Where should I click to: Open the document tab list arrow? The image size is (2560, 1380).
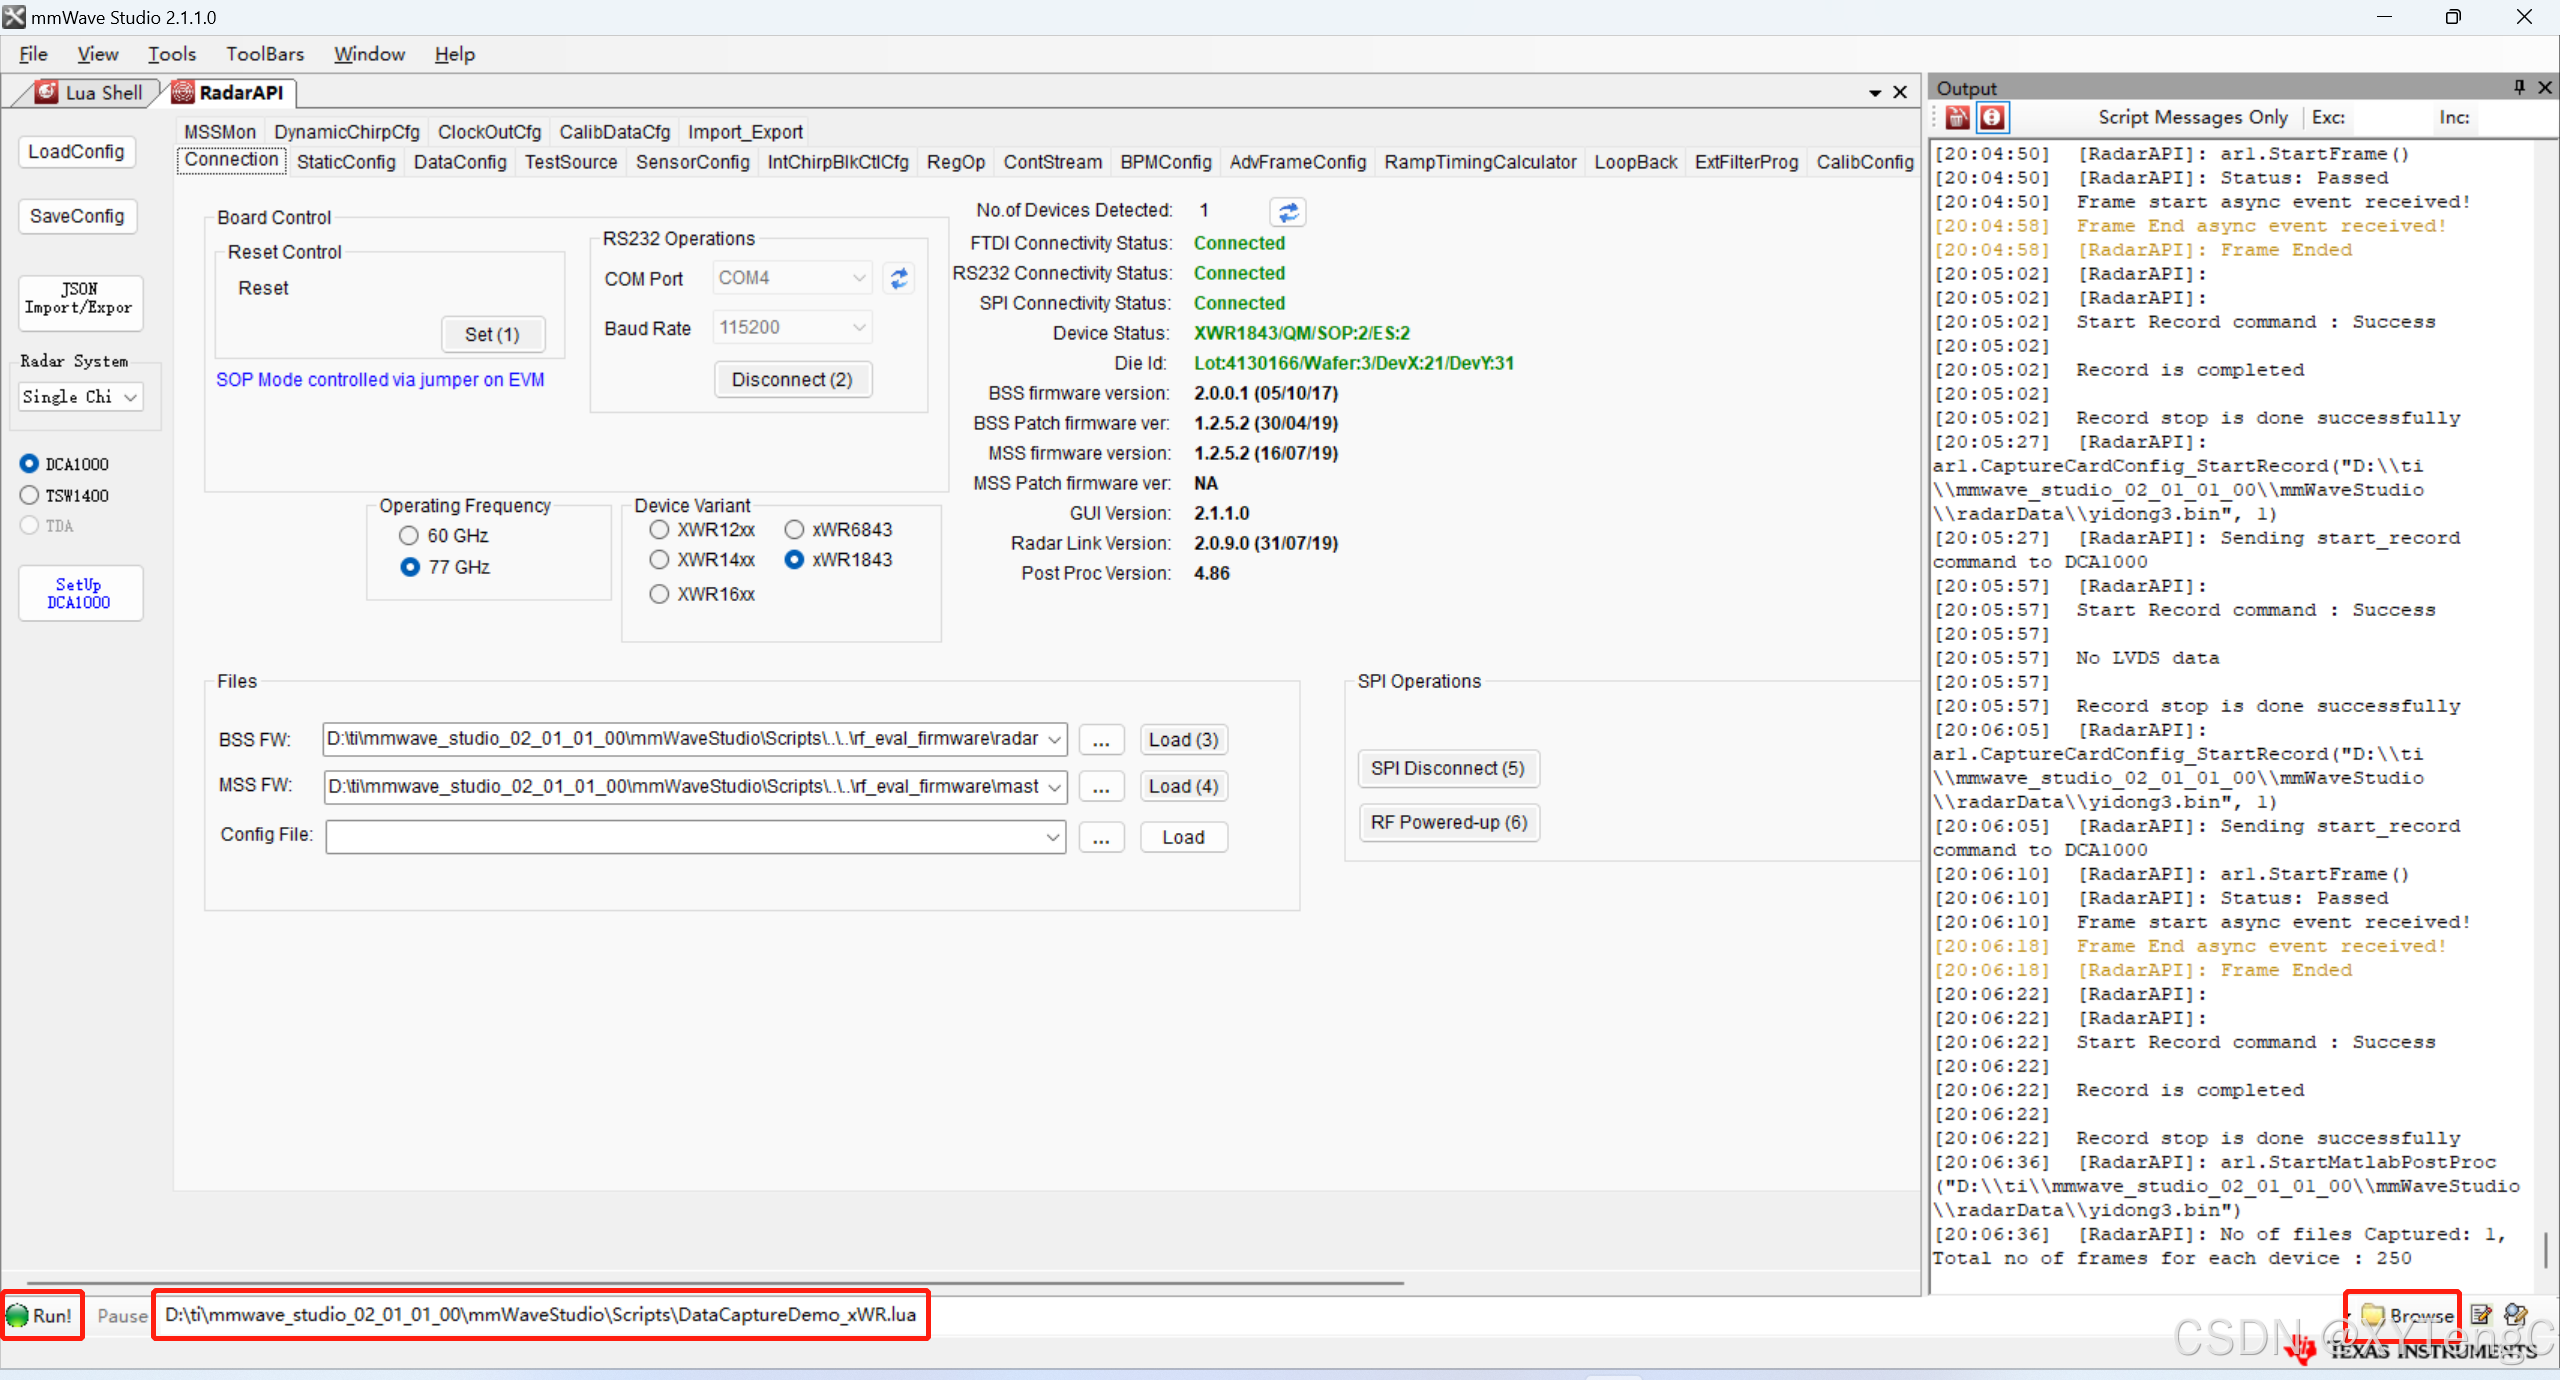pos(1875,93)
